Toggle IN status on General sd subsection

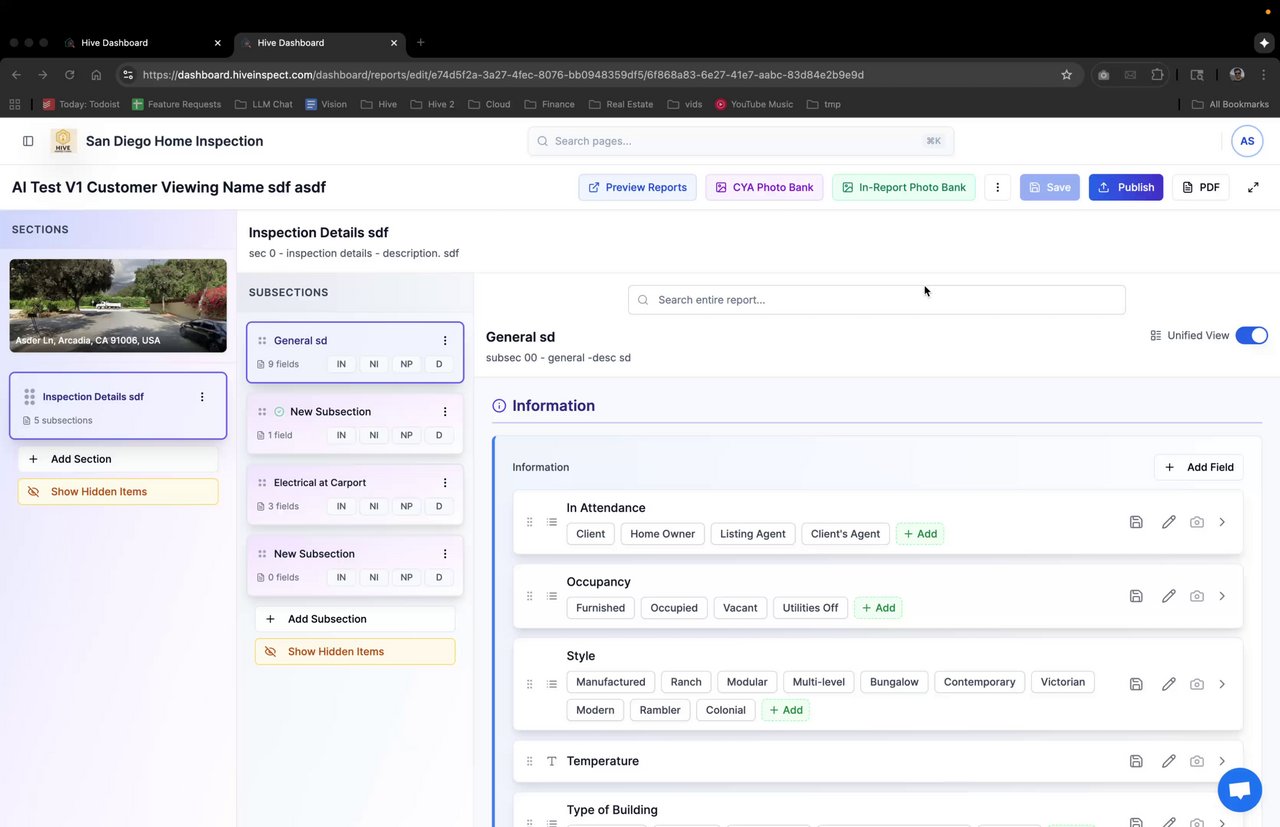click(x=341, y=364)
